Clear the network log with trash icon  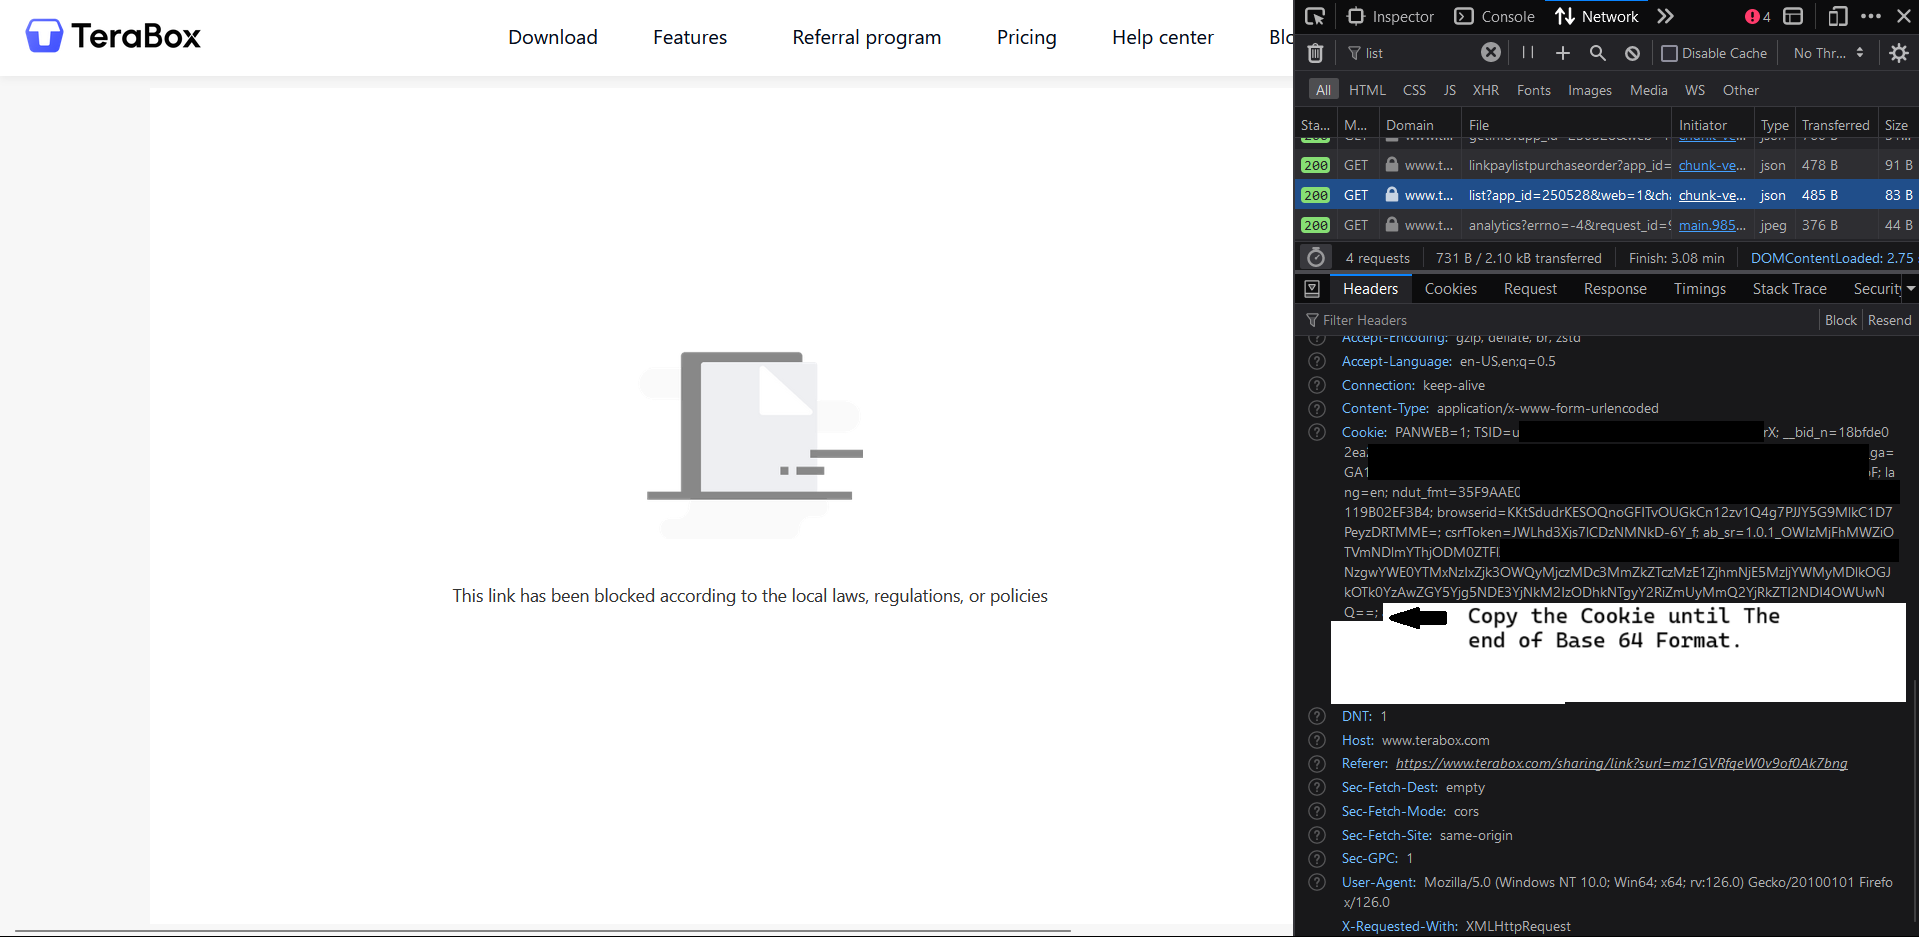pyautogui.click(x=1316, y=53)
